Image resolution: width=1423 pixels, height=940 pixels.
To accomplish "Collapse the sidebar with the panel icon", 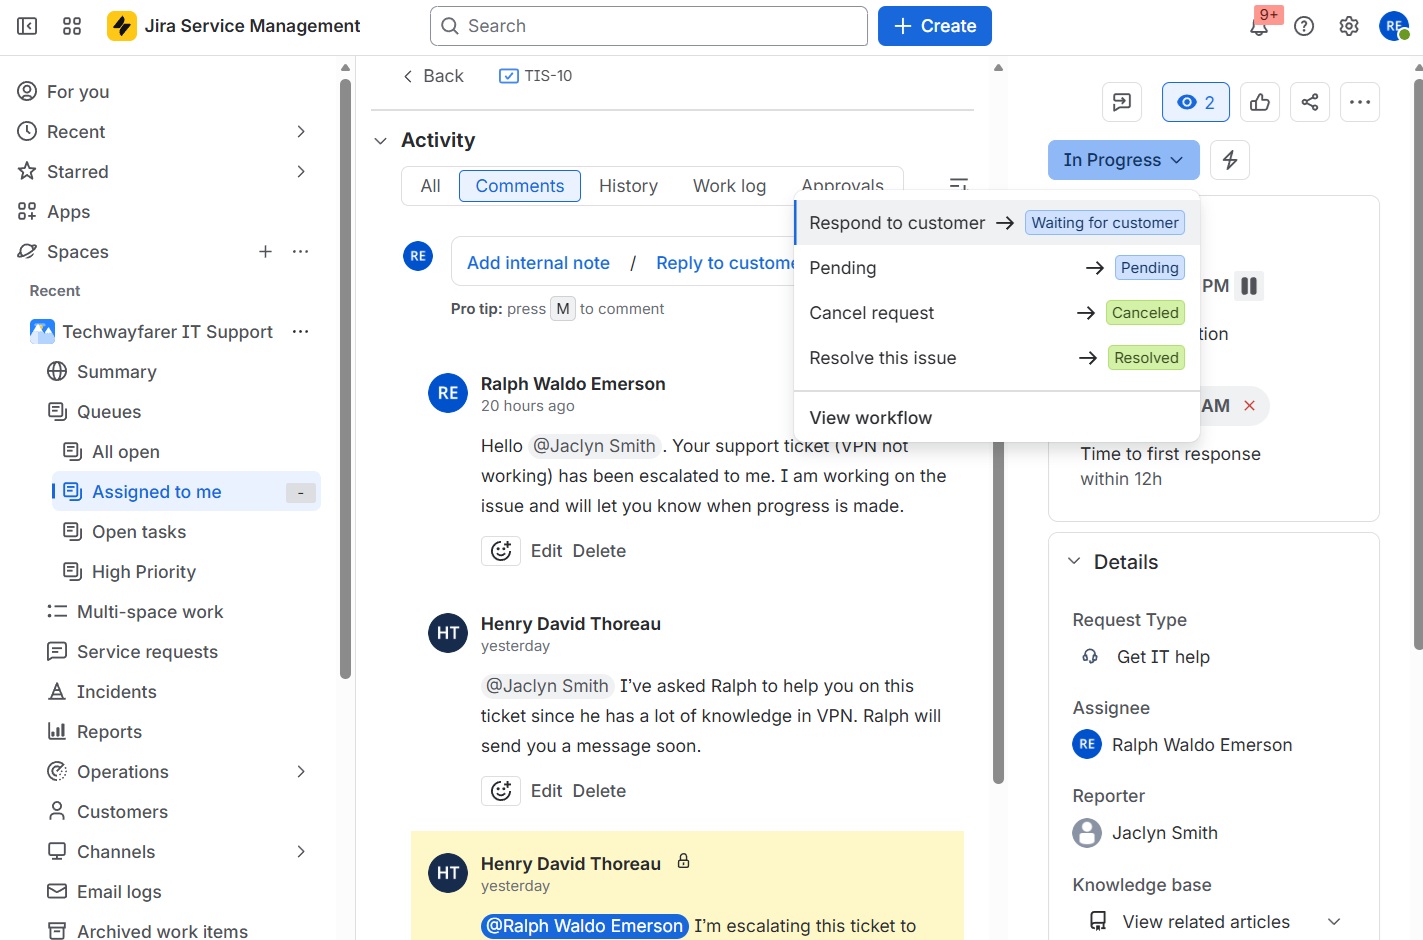I will tap(27, 26).
